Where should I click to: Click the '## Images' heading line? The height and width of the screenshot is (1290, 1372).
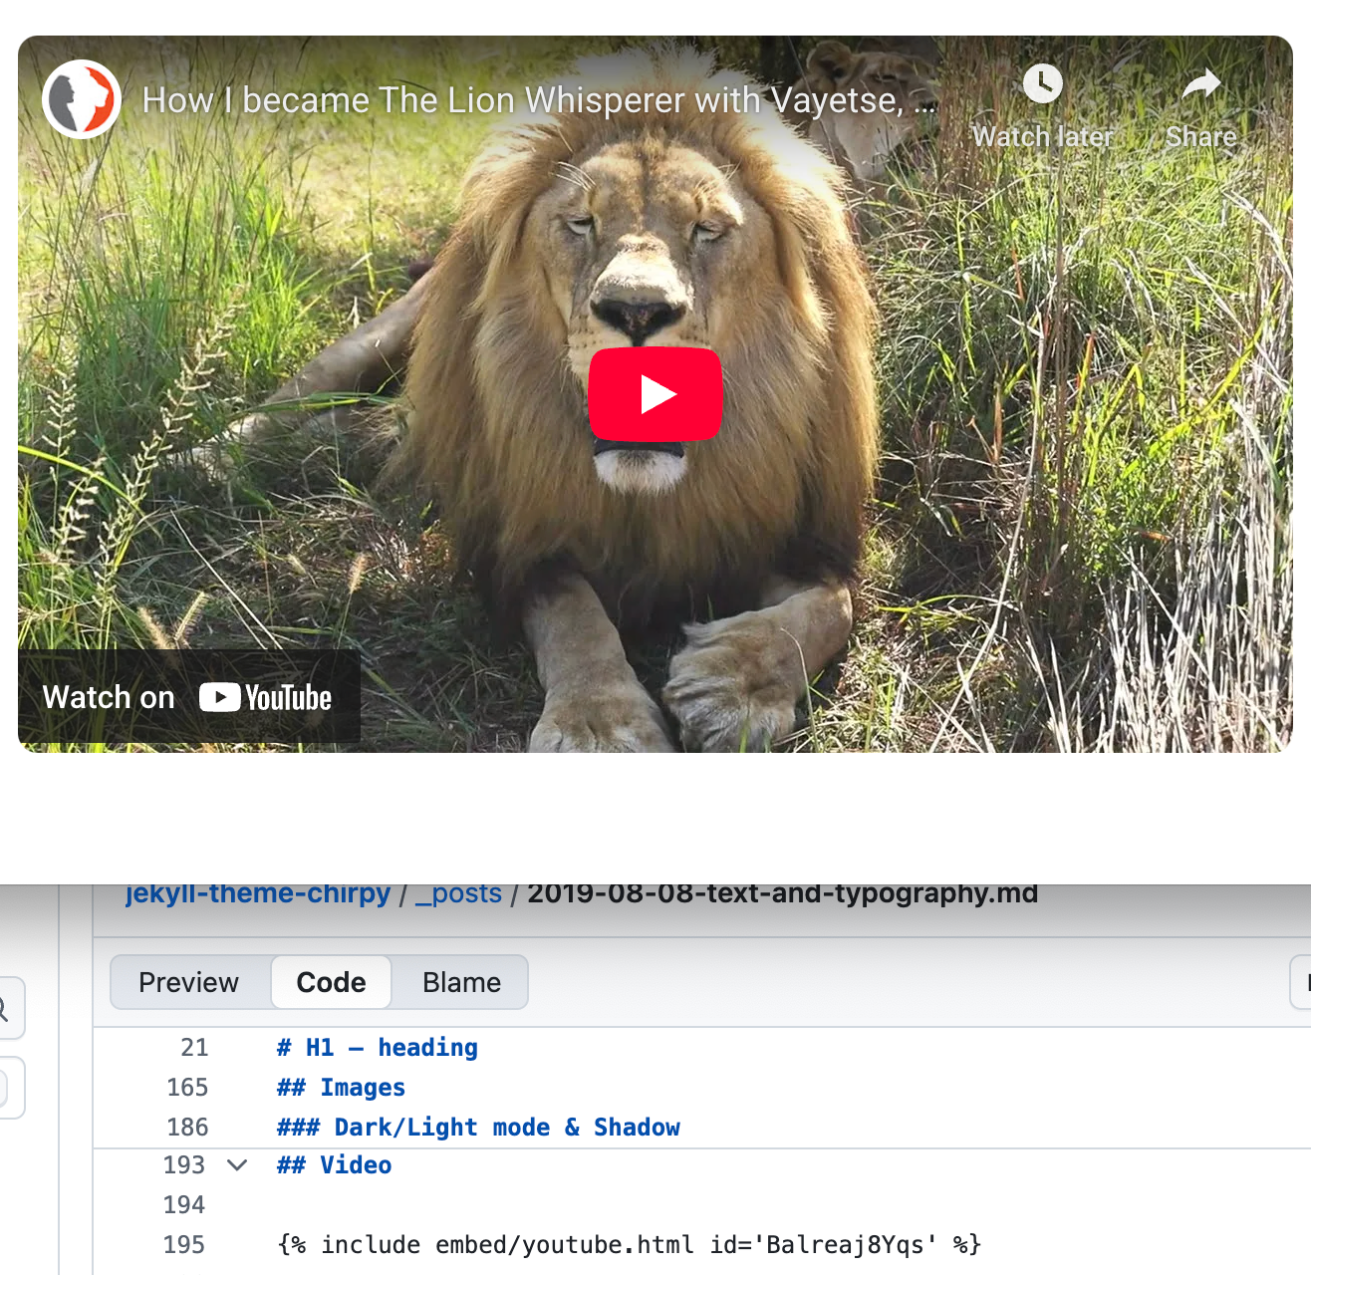click(341, 1087)
